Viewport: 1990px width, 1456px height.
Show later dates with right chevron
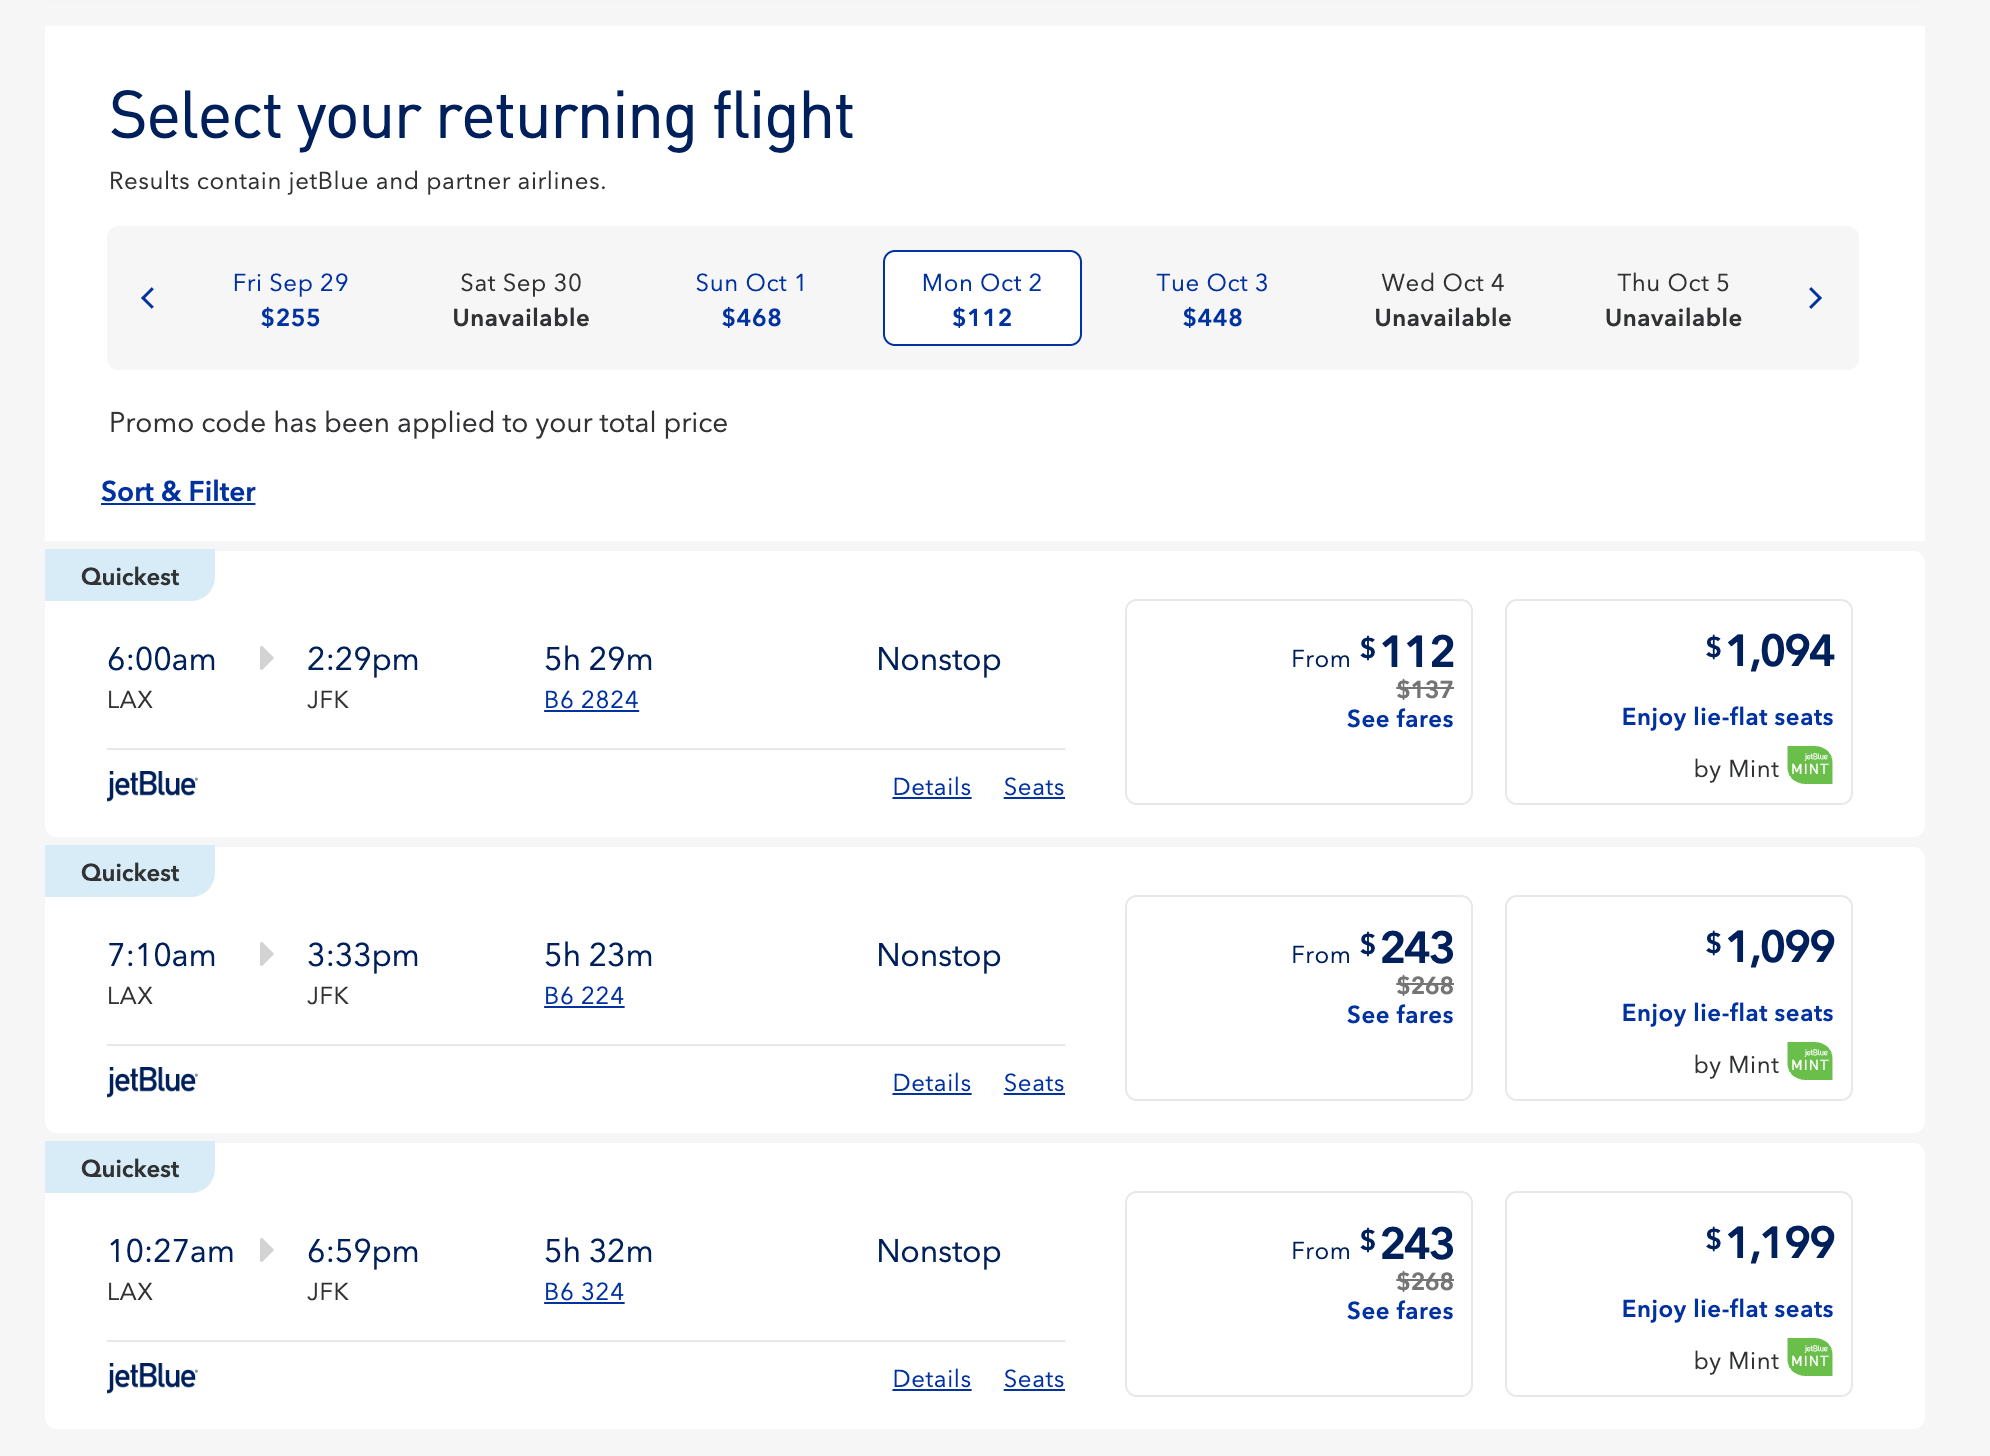click(1815, 298)
